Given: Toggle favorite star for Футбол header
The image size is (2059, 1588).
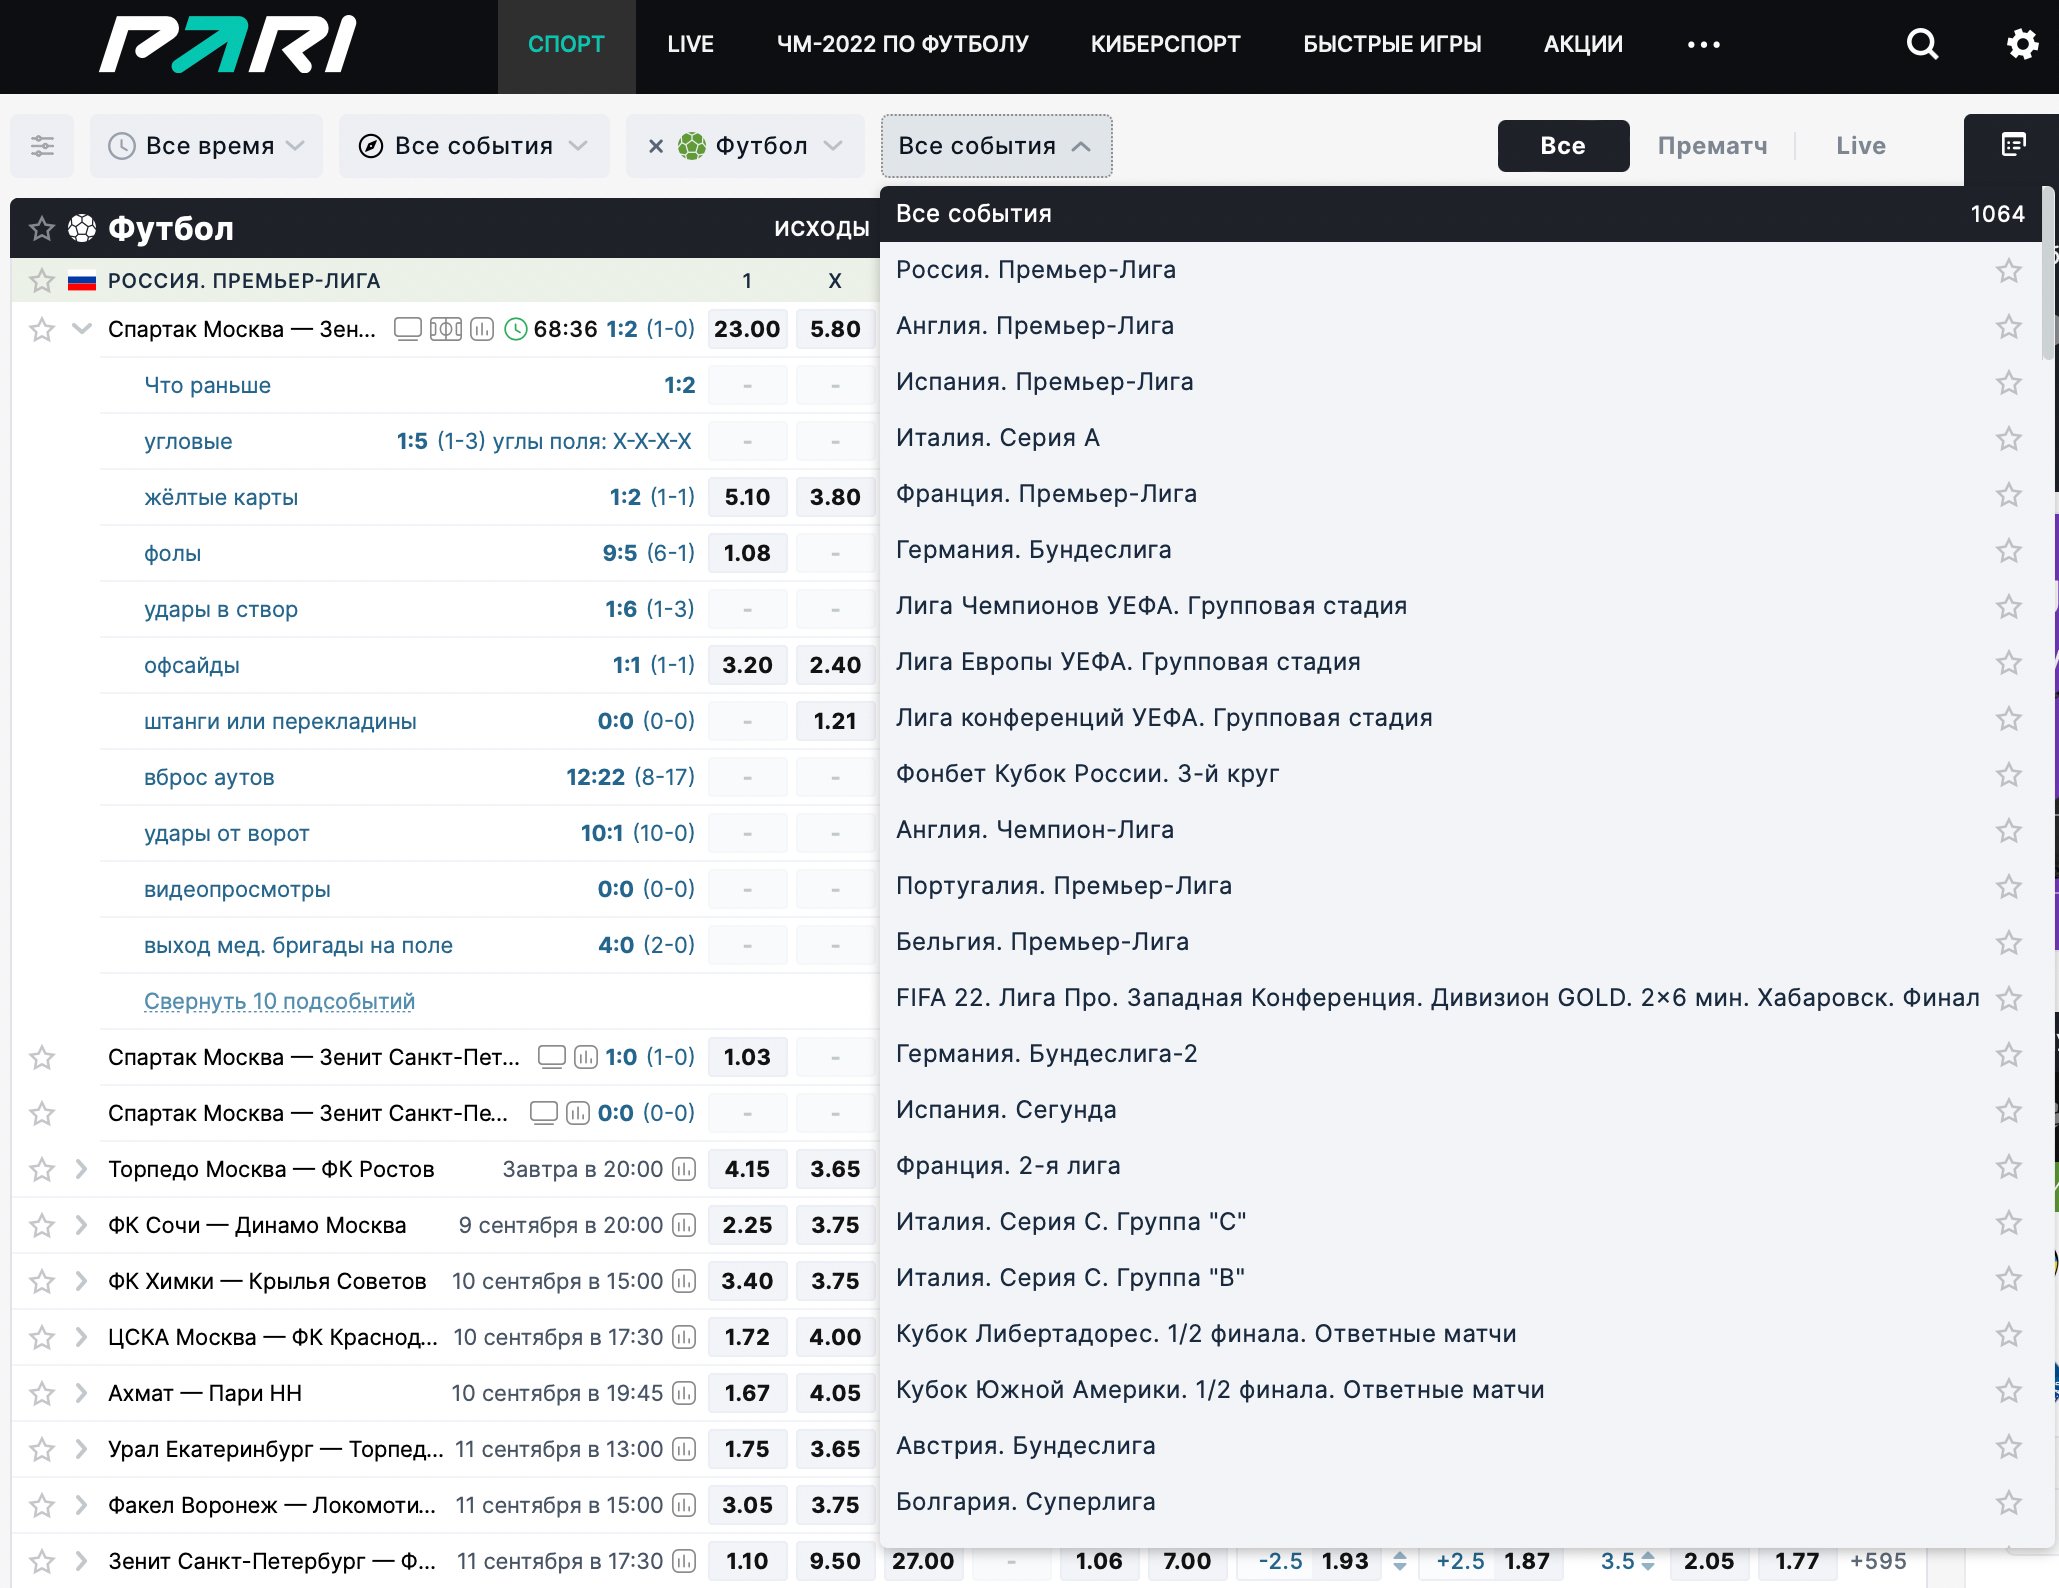Looking at the screenshot, I should 41,229.
